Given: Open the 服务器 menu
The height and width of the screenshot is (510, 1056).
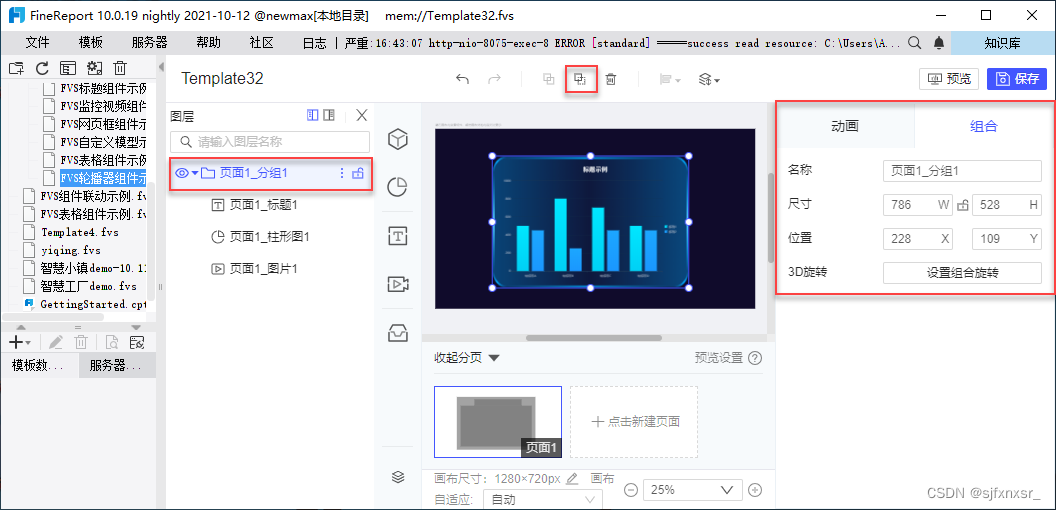Looking at the screenshot, I should tap(150, 43).
